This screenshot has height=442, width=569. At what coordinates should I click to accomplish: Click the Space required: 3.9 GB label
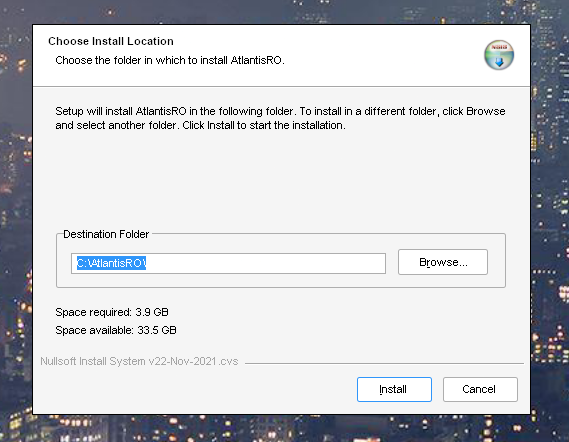click(112, 312)
